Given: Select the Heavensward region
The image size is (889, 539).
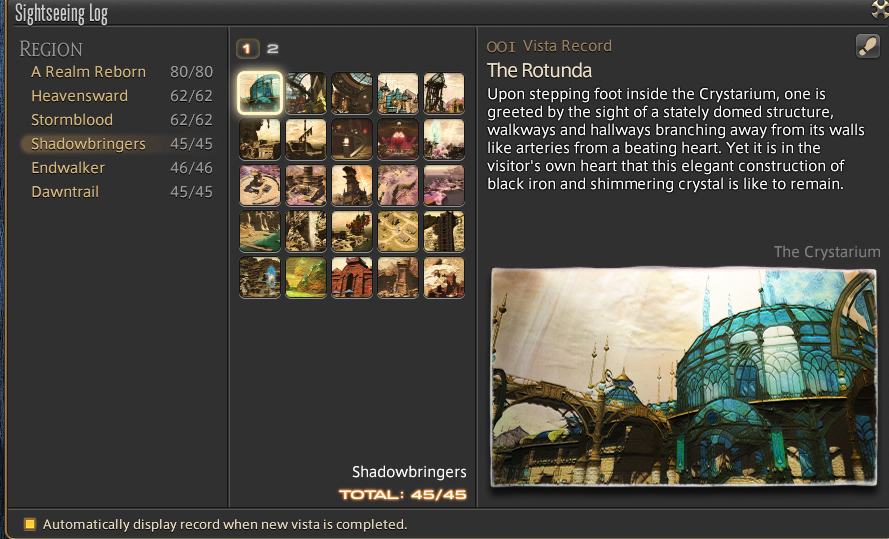Looking at the screenshot, I should (x=79, y=96).
